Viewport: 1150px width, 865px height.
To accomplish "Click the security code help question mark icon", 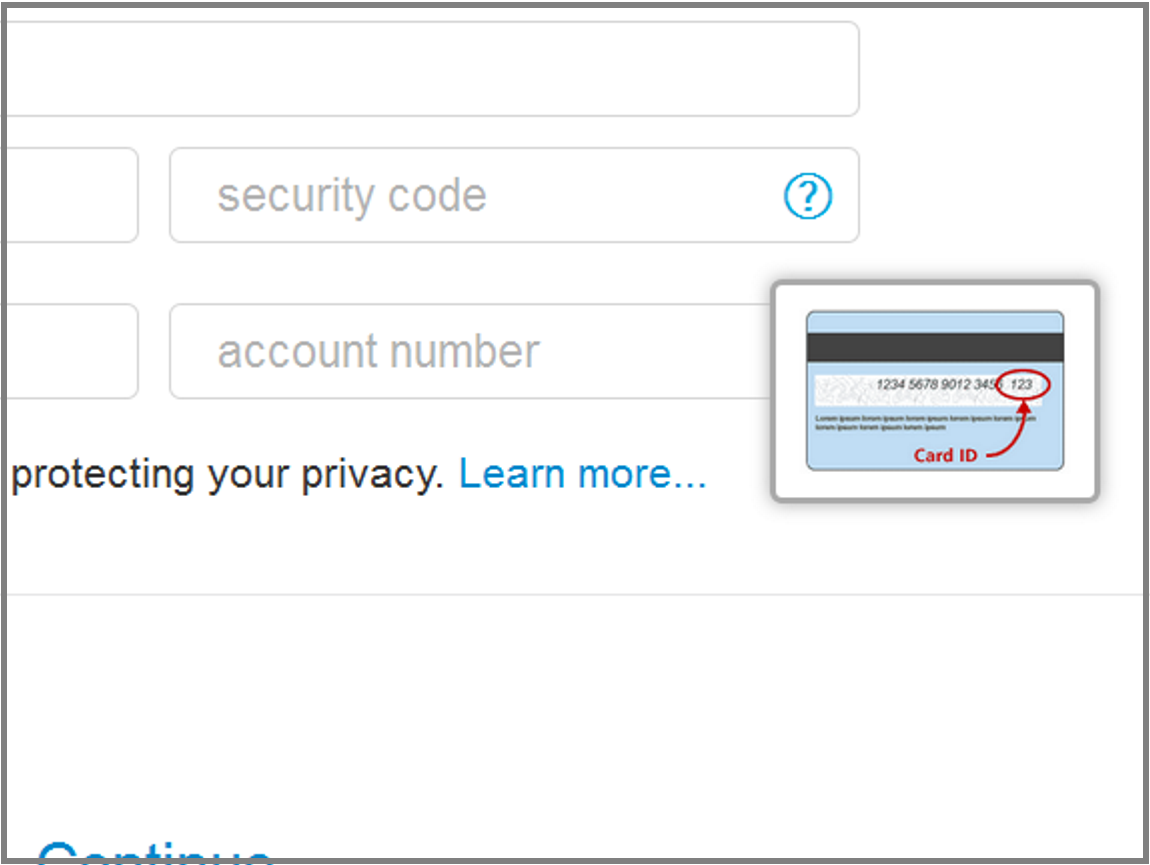I will coord(806,196).
